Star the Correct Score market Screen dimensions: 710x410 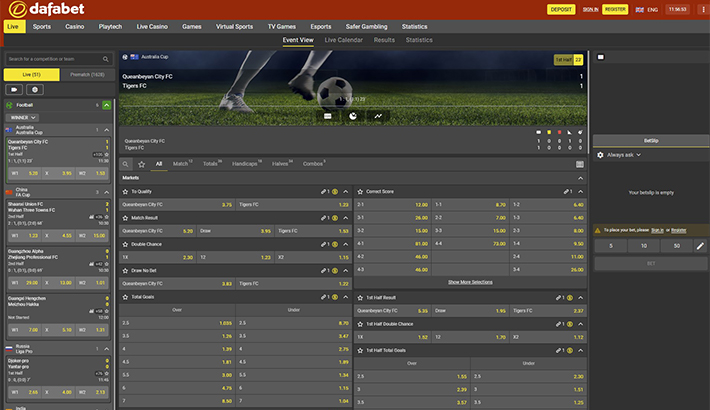[x=360, y=192]
